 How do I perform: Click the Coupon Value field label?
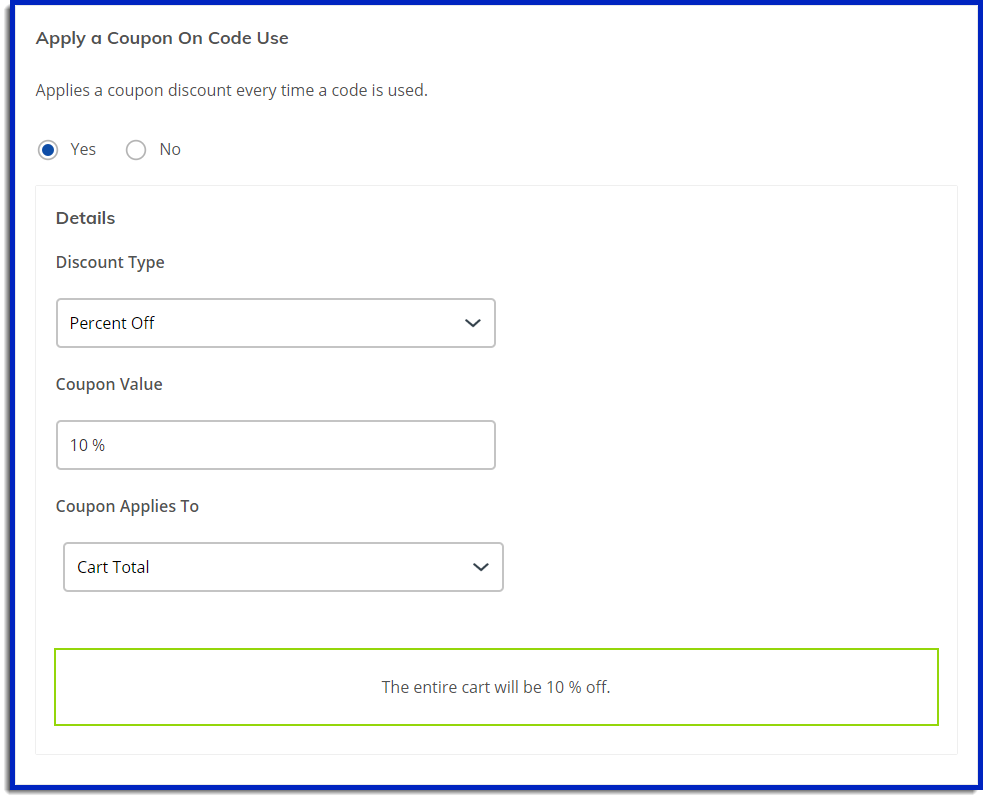click(x=109, y=384)
